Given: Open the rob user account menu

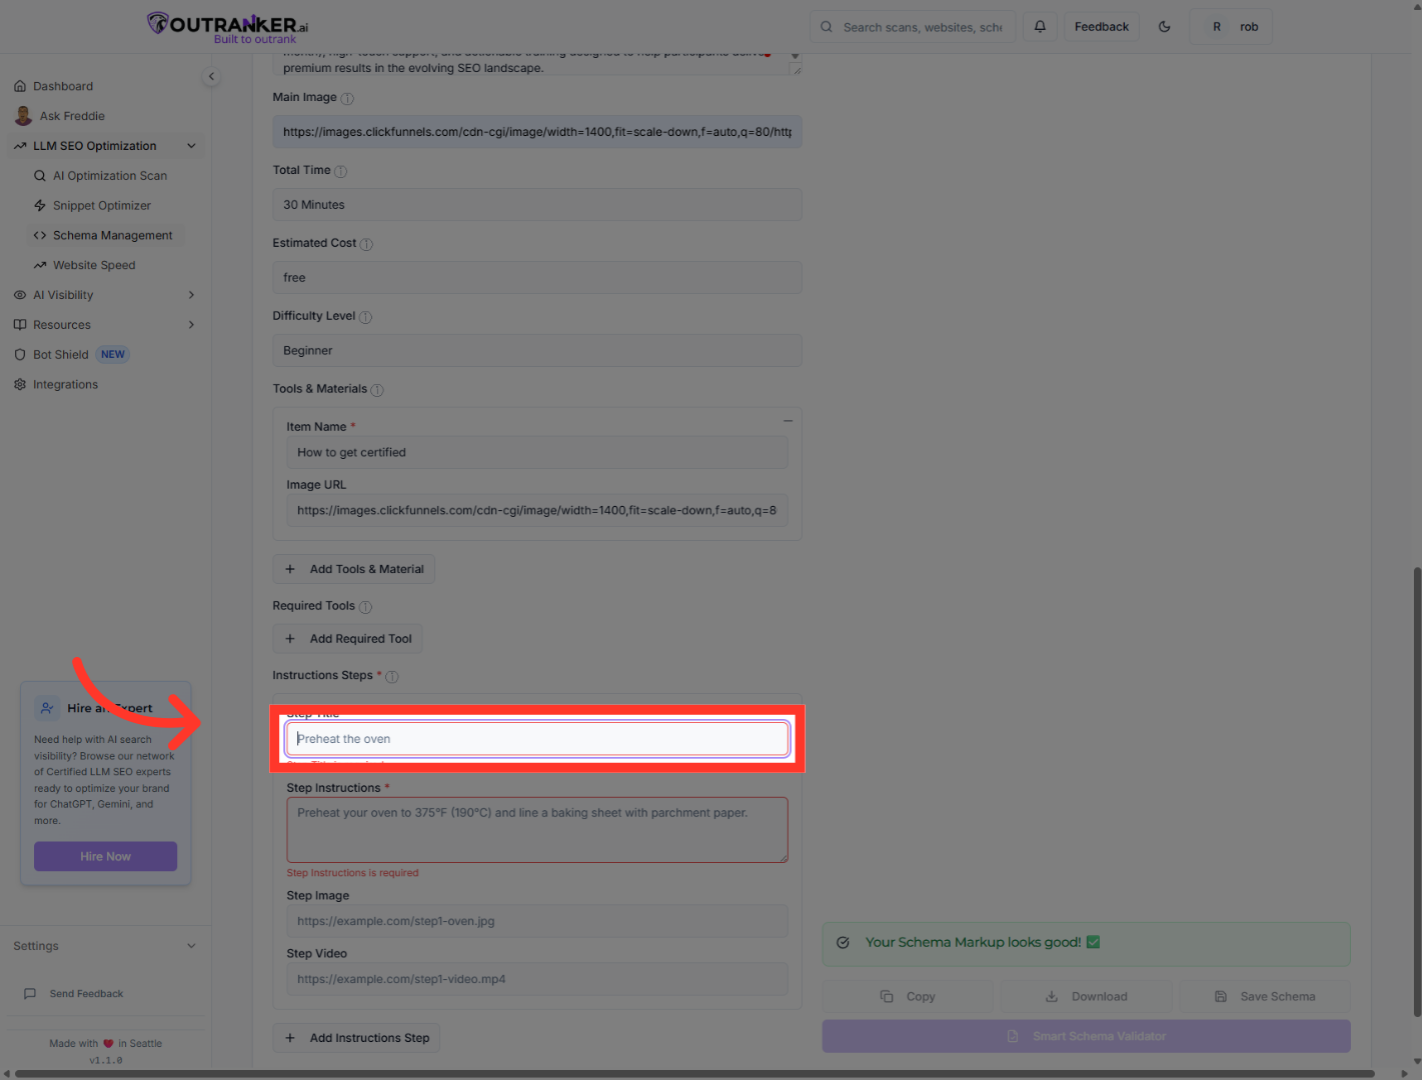Looking at the screenshot, I should coord(1231,27).
